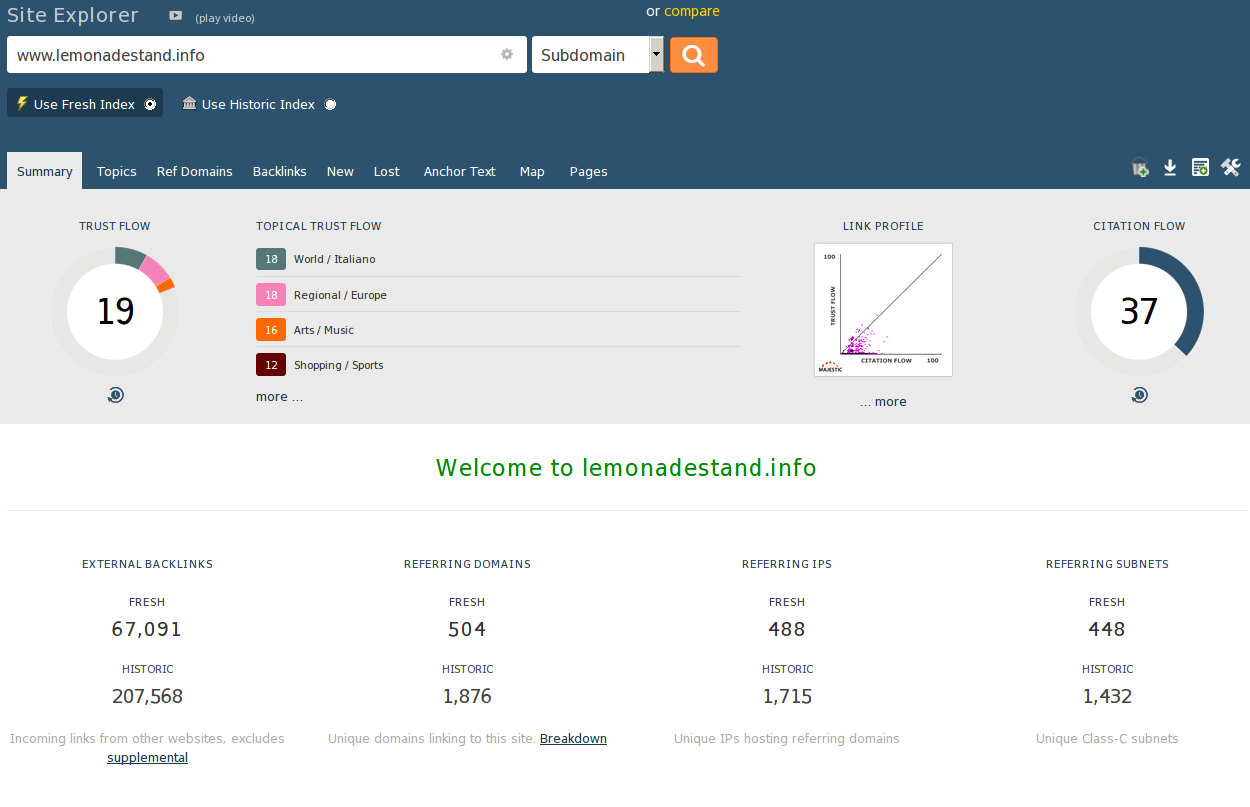Click the download data icon
This screenshot has height=807, width=1250.
point(1170,168)
